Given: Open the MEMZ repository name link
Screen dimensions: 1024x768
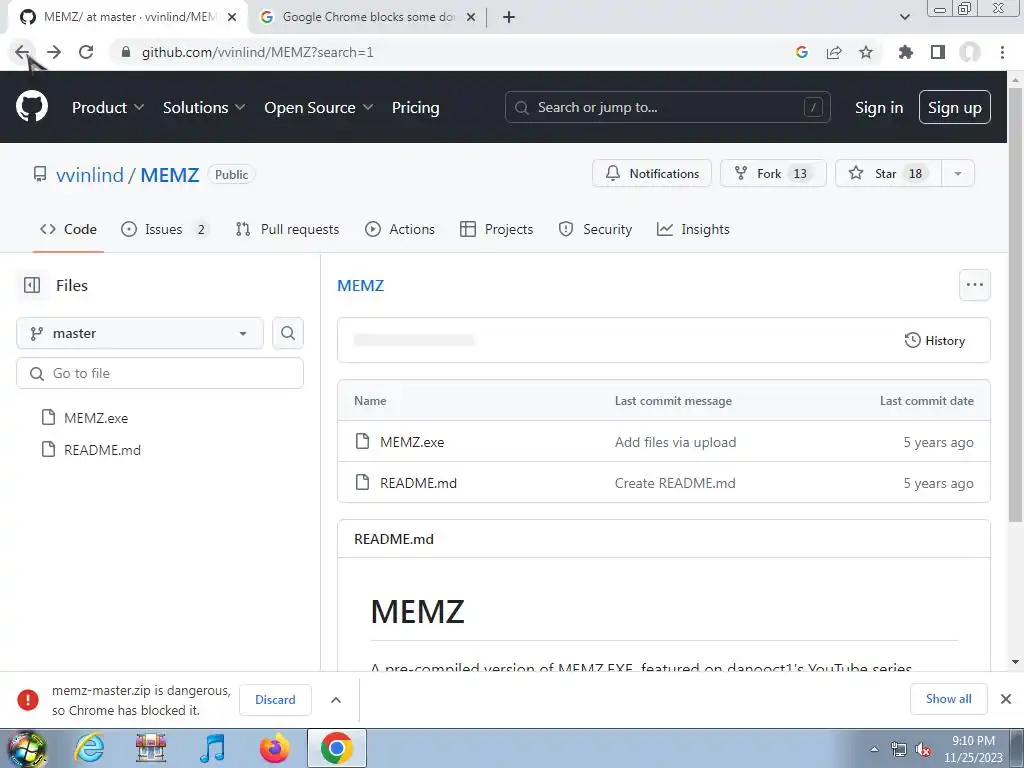Looking at the screenshot, I should [170, 175].
